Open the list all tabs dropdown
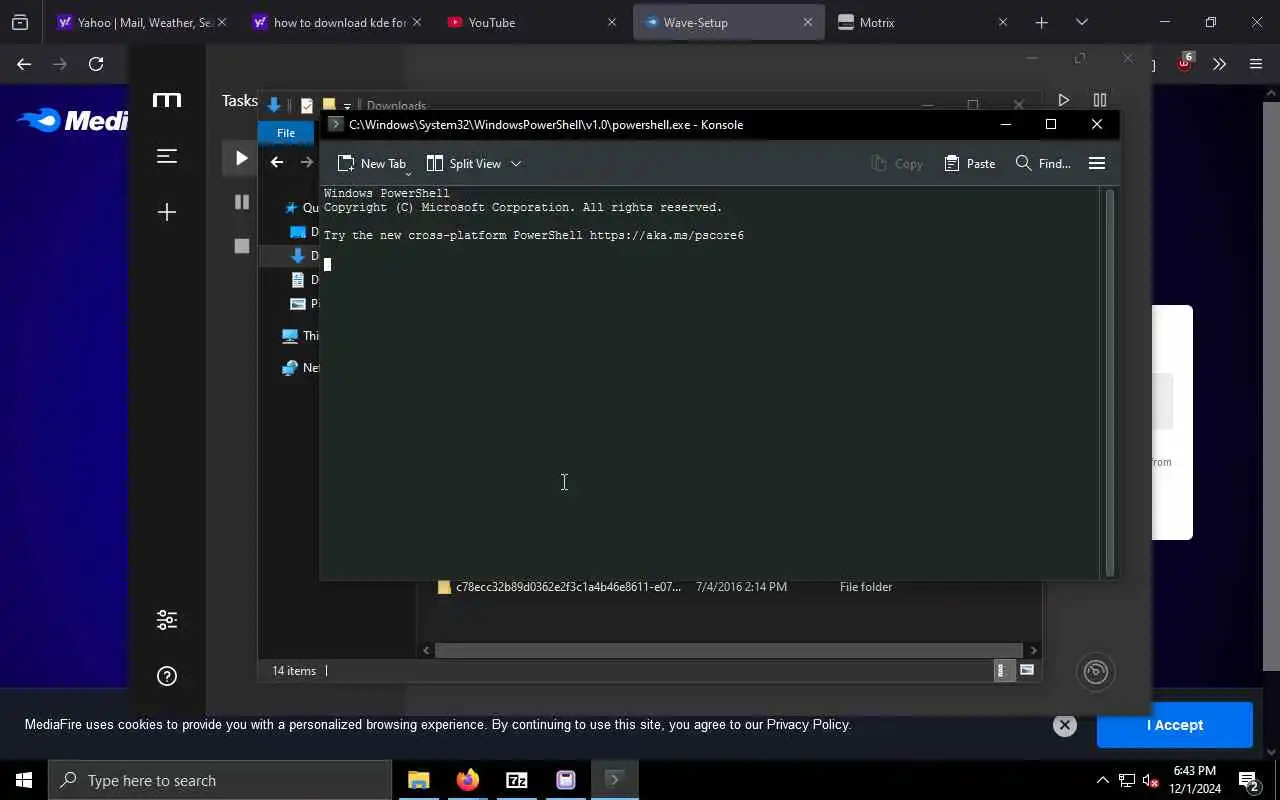 [x=1081, y=22]
